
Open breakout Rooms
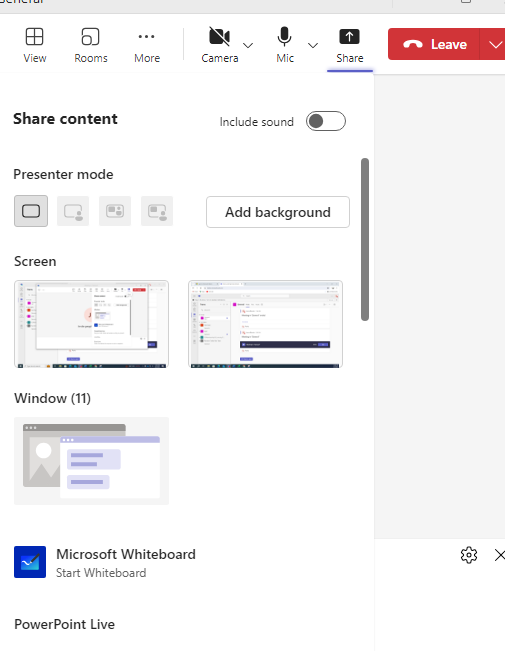(91, 45)
